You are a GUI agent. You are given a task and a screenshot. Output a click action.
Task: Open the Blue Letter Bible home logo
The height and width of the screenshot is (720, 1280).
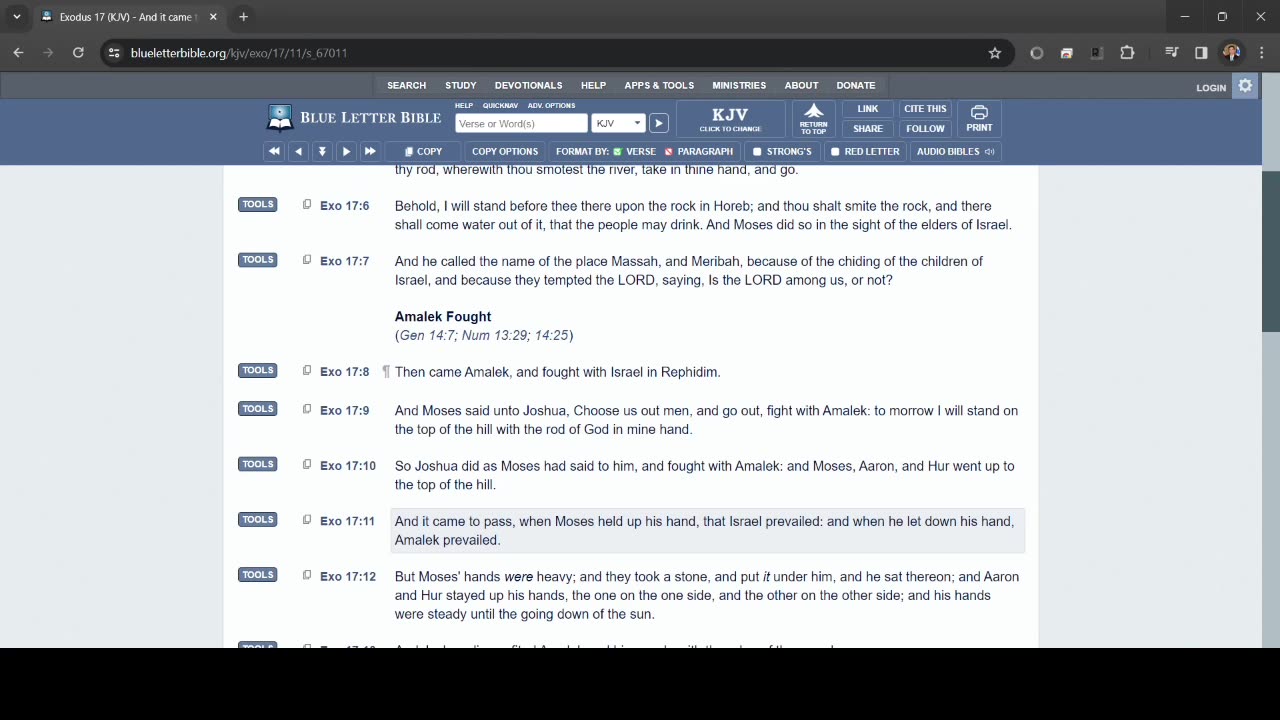[353, 118]
